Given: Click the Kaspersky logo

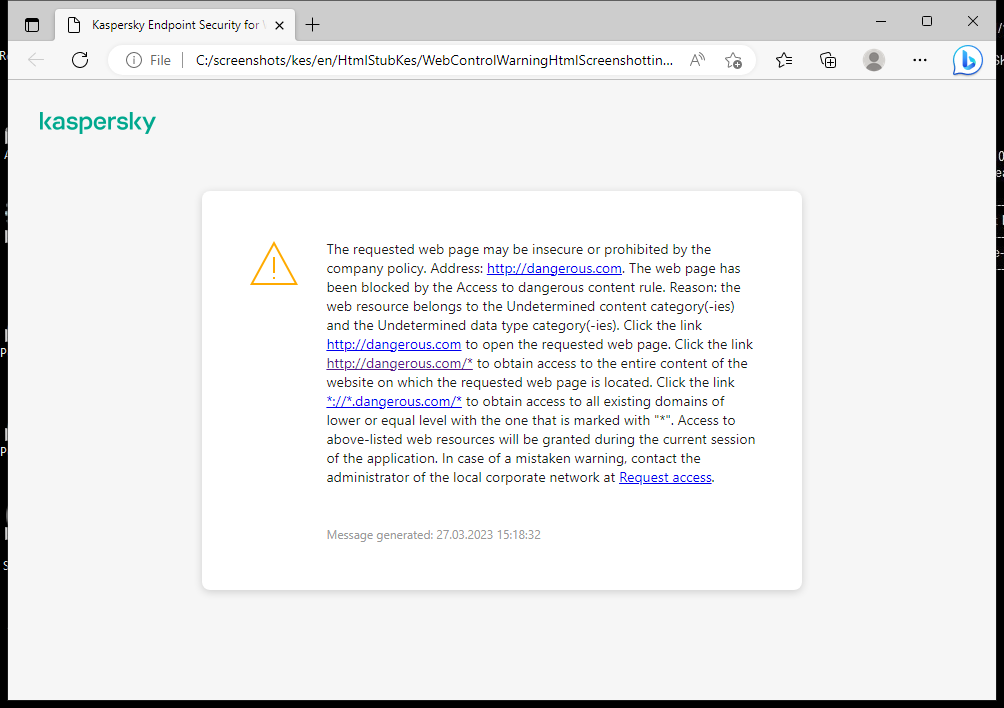Looking at the screenshot, I should [x=97, y=122].
